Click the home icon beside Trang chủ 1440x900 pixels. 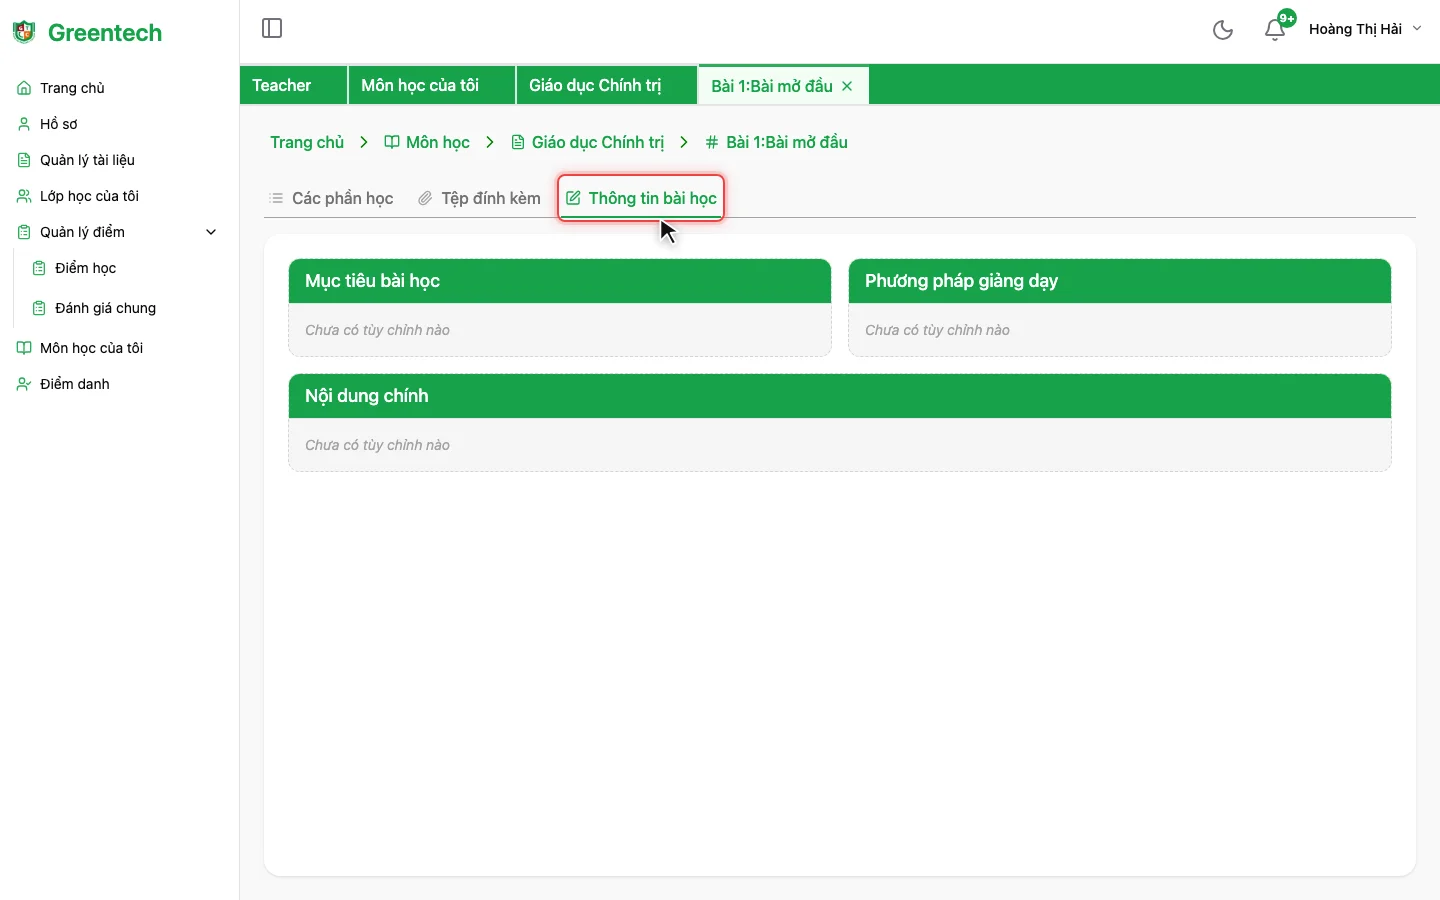(24, 88)
